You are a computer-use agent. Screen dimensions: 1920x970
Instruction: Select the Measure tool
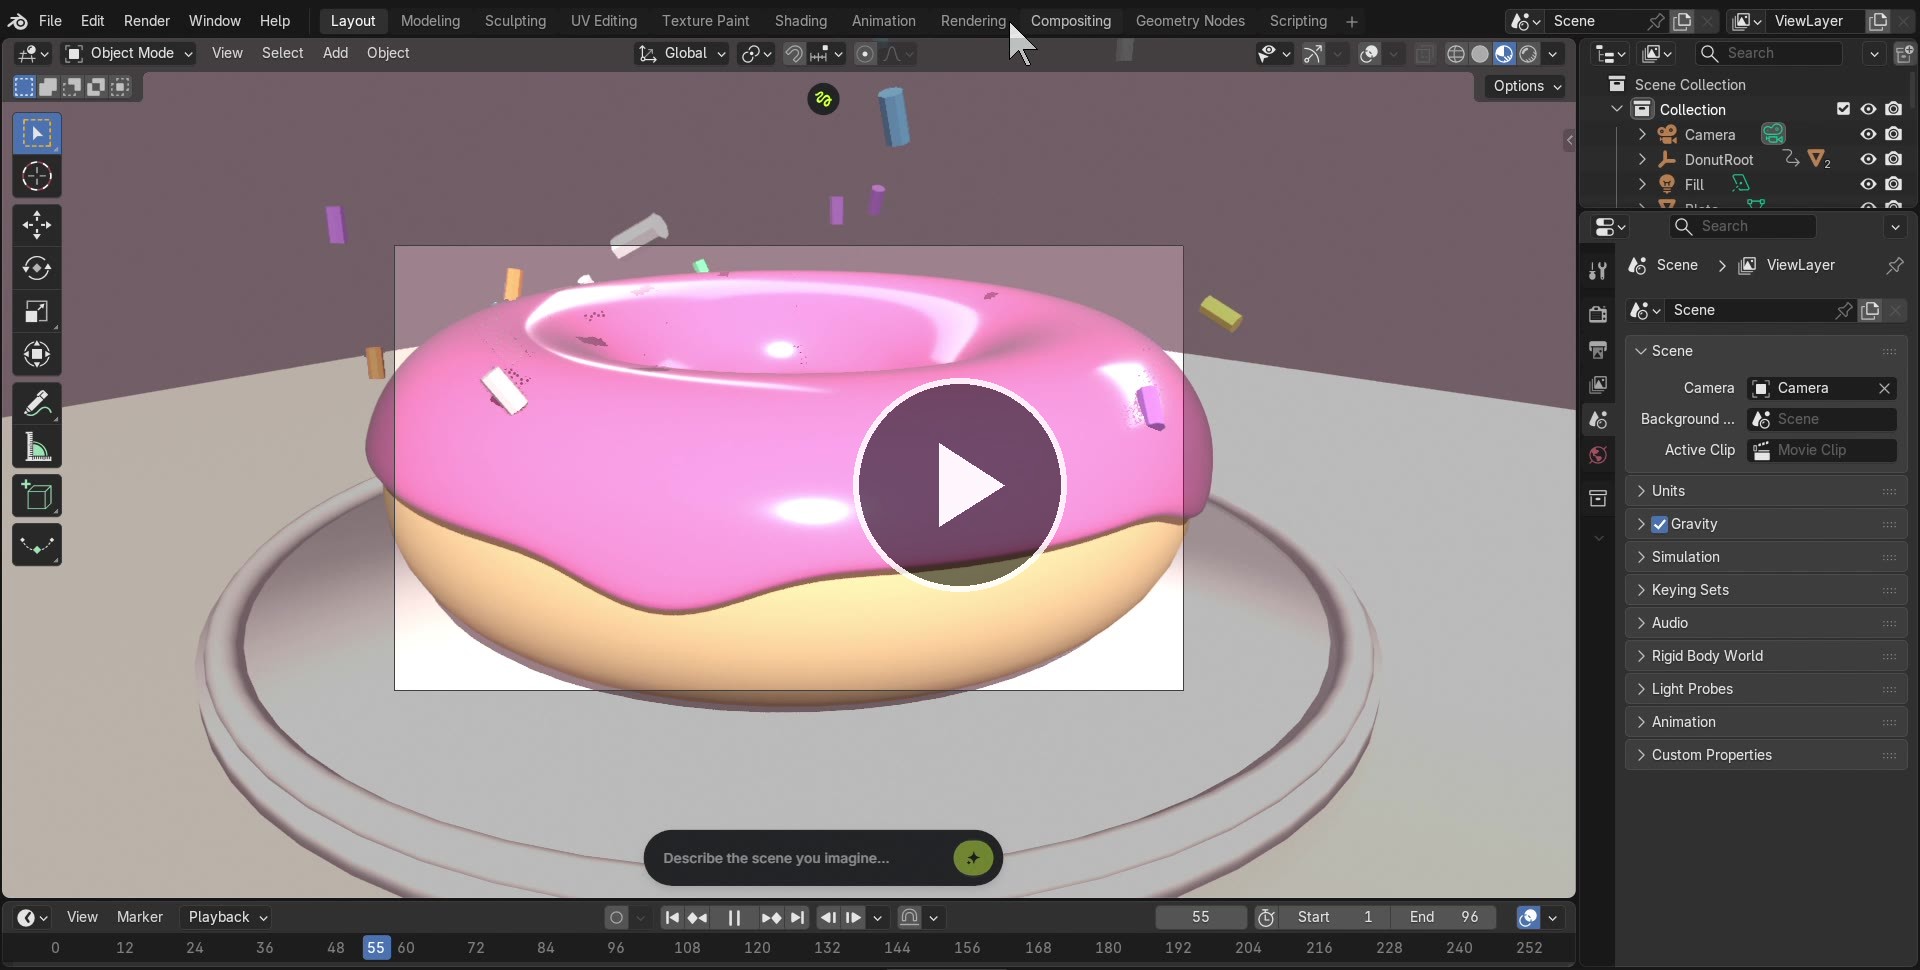37,447
